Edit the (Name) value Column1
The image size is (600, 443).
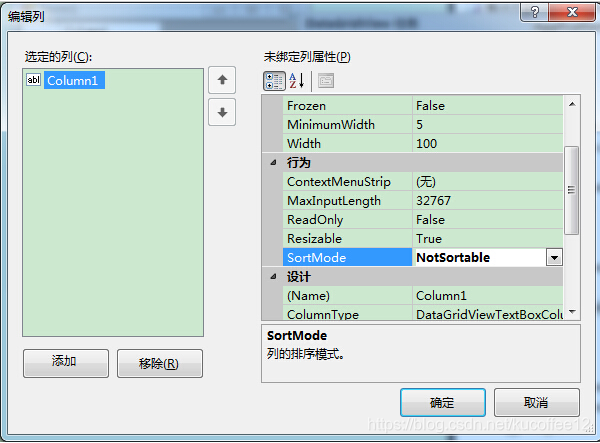[x=488, y=296]
